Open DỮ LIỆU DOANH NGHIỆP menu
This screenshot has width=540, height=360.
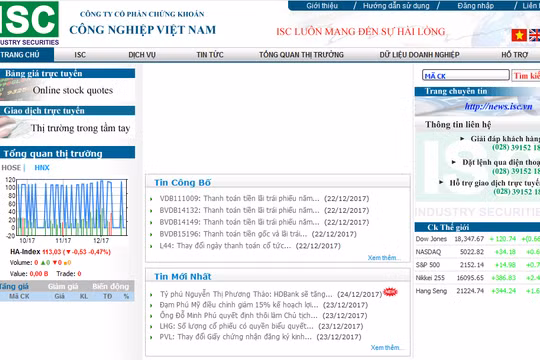[x=419, y=55]
